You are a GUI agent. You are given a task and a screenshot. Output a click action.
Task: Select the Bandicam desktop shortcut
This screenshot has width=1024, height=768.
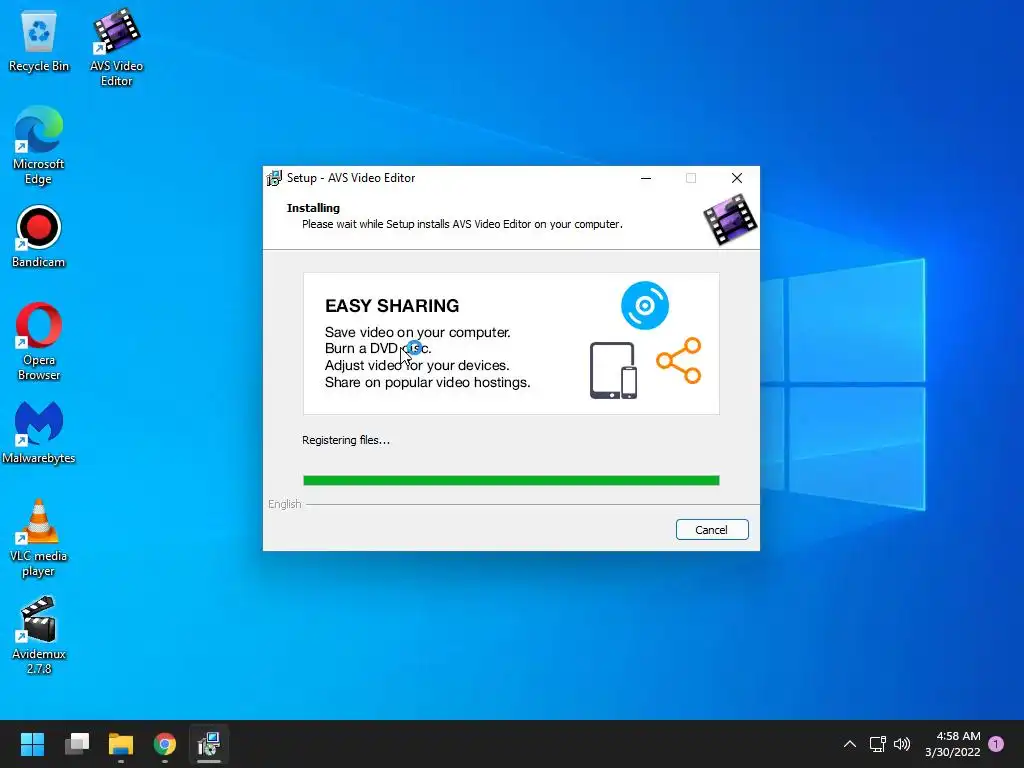pos(39,237)
